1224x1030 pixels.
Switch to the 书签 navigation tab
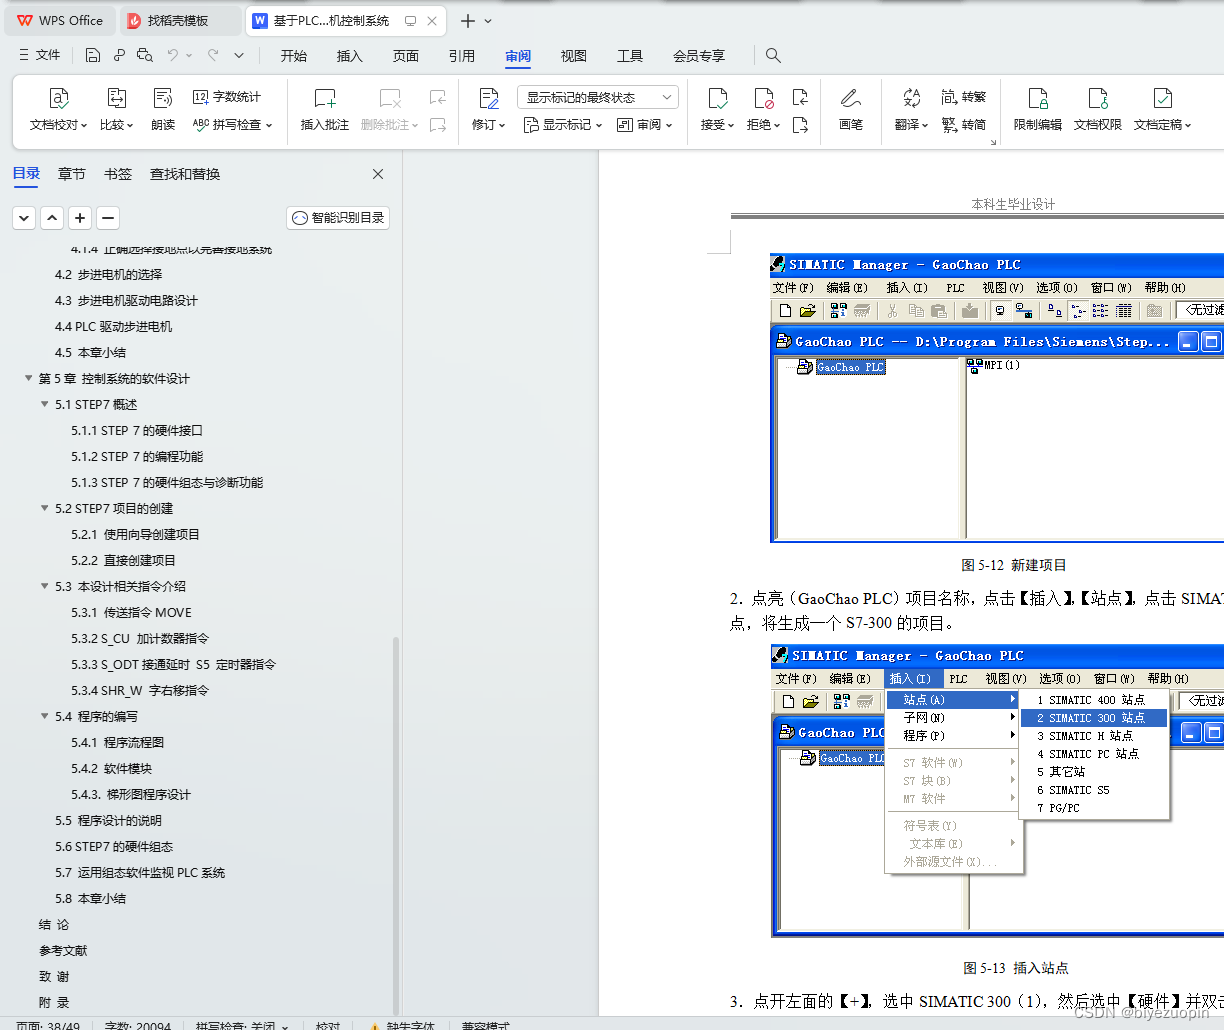click(118, 174)
